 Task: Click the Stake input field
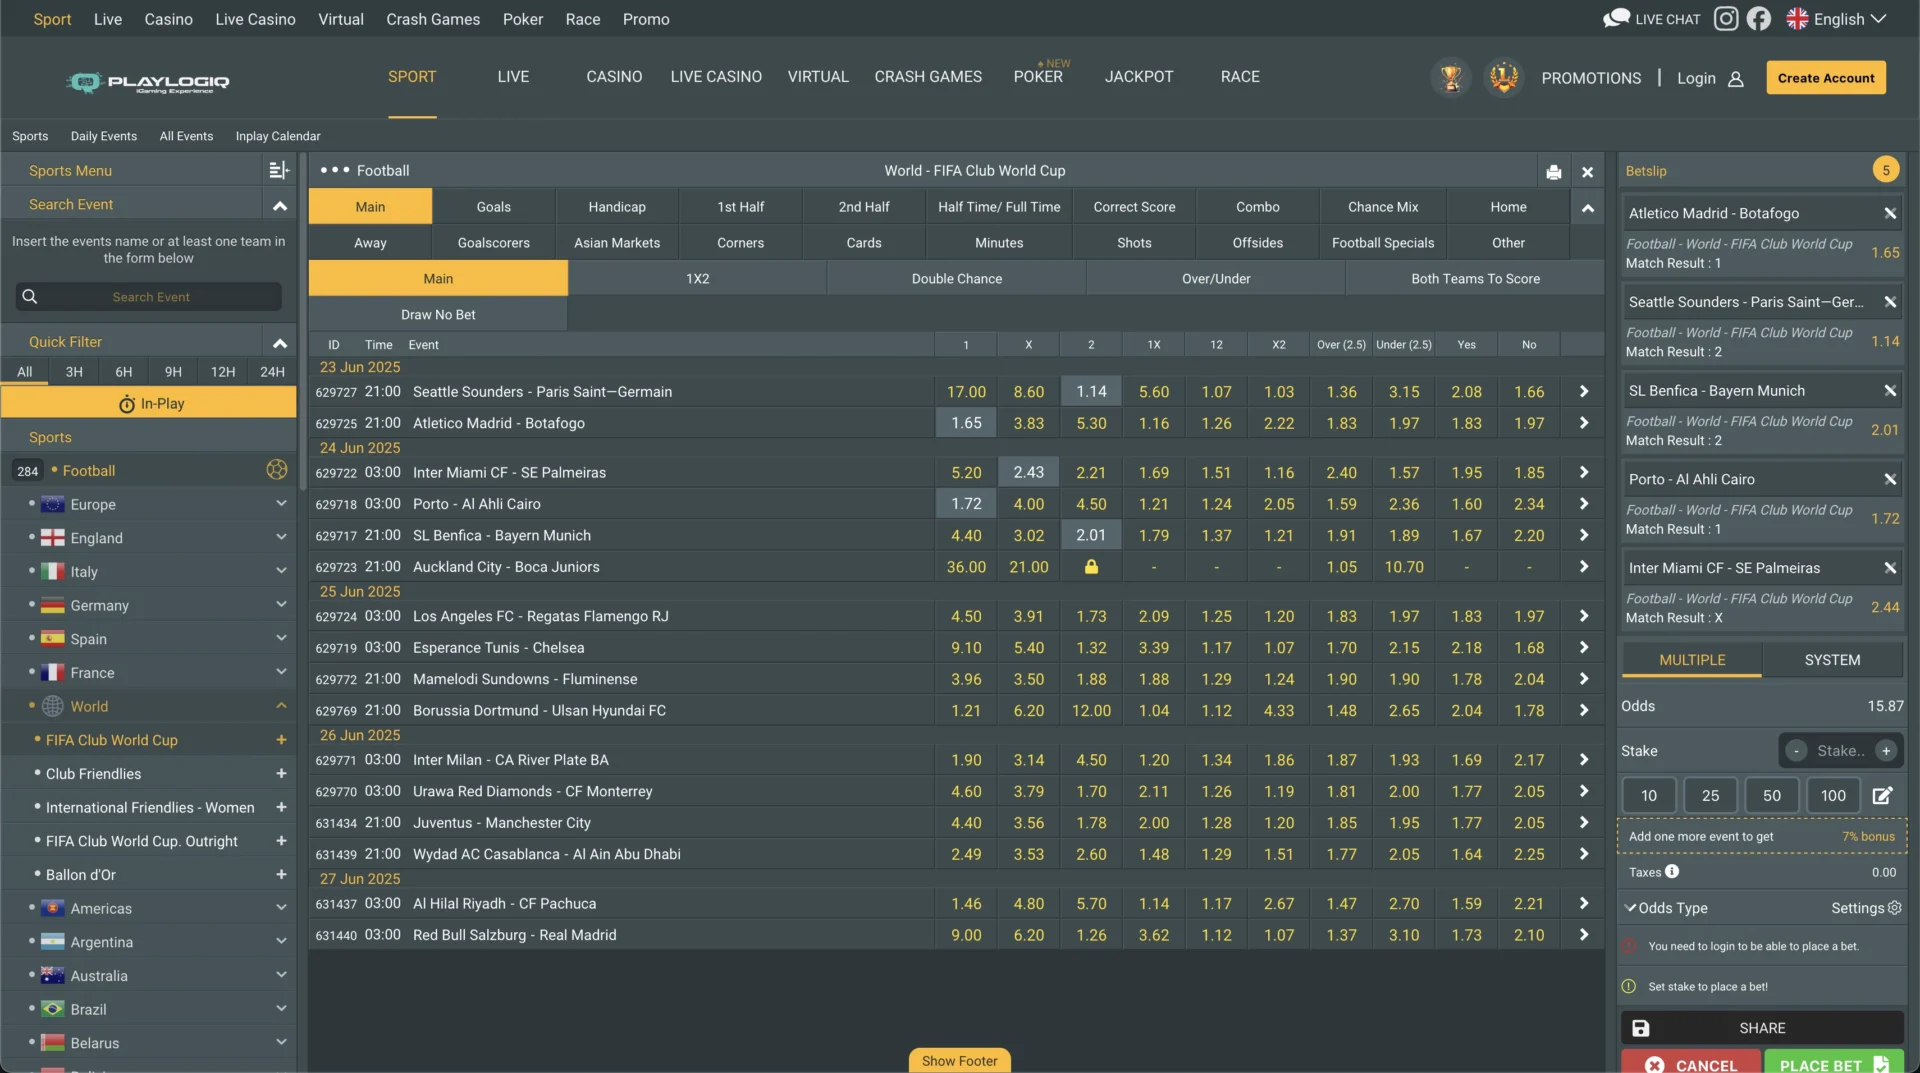1840,751
